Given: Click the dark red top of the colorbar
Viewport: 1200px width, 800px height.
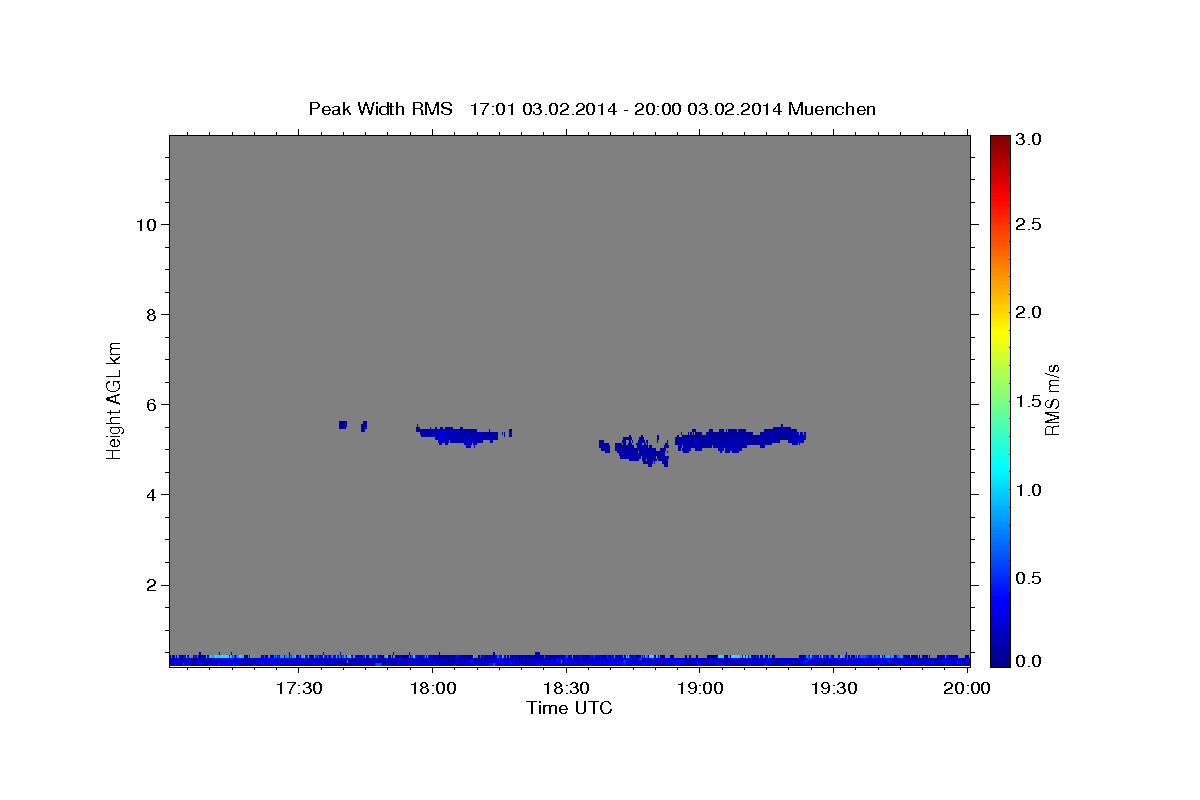Looking at the screenshot, I should [1000, 145].
